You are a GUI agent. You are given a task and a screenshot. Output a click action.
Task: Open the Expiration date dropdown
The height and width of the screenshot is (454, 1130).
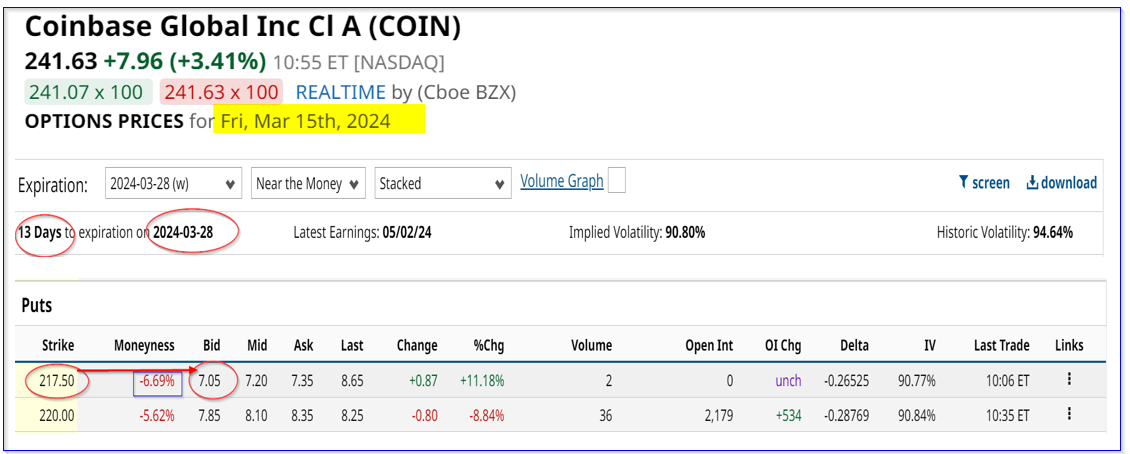pos(174,184)
